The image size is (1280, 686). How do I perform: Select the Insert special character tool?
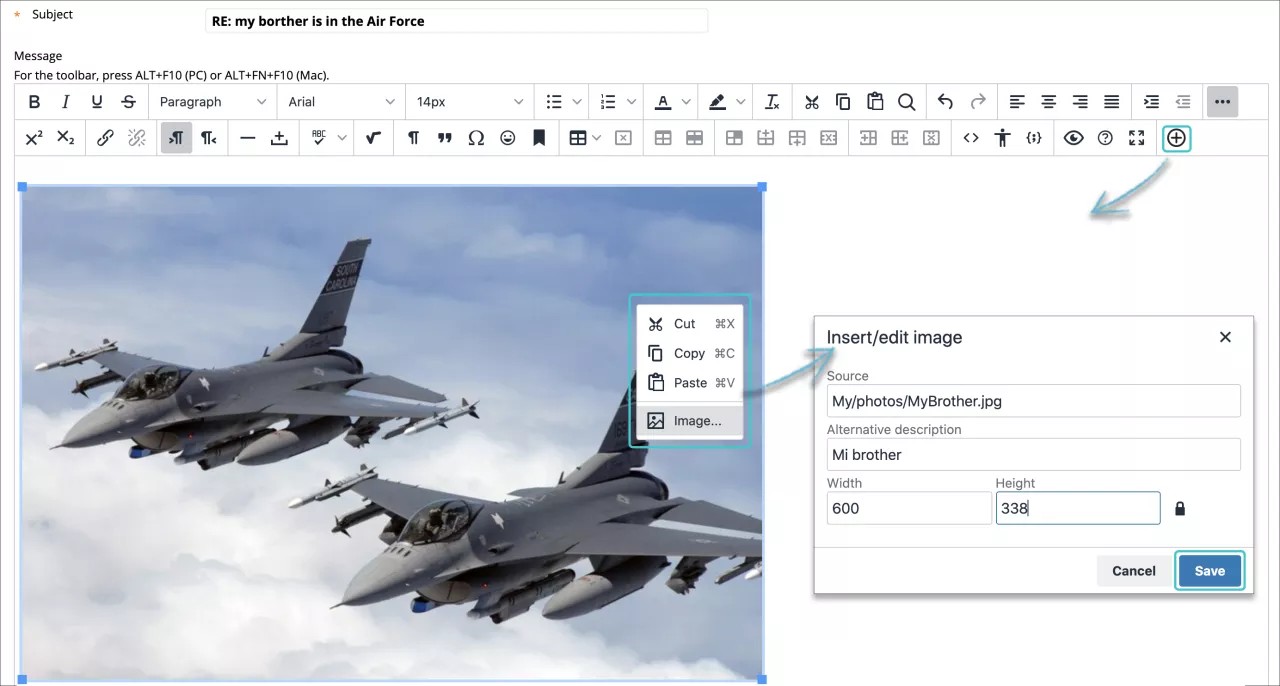point(476,138)
